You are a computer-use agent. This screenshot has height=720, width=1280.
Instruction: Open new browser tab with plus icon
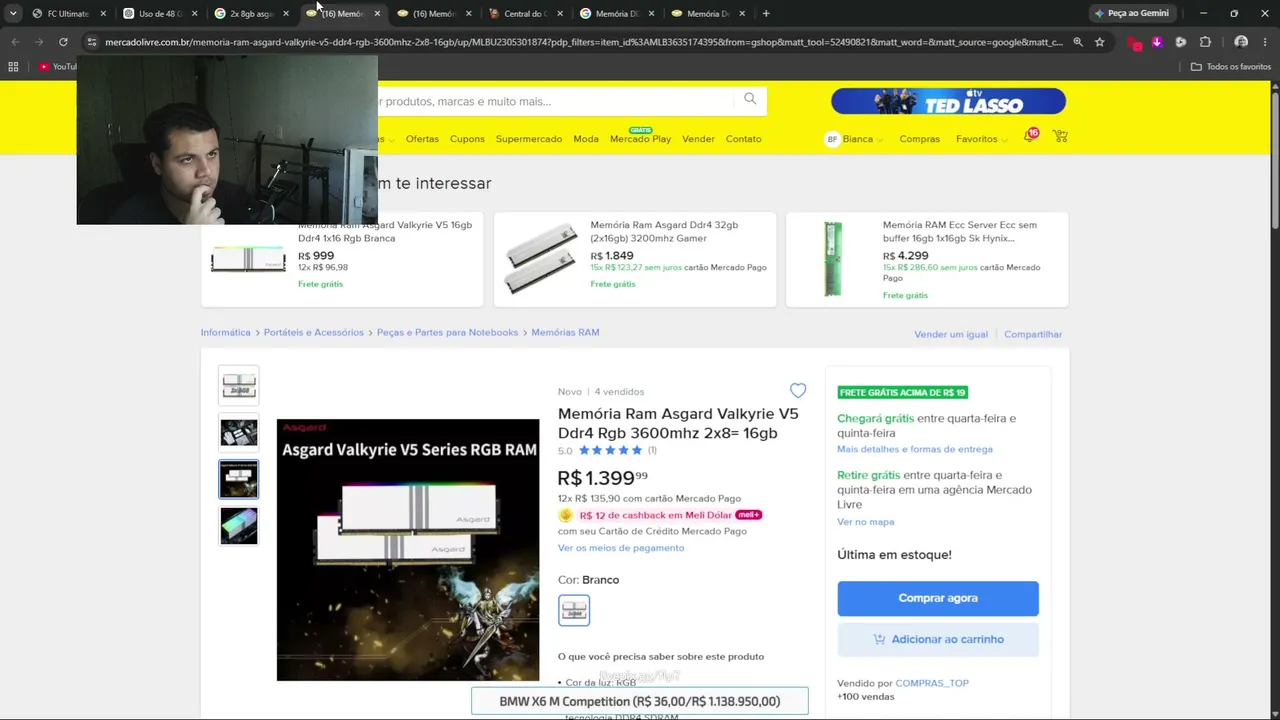(x=766, y=14)
